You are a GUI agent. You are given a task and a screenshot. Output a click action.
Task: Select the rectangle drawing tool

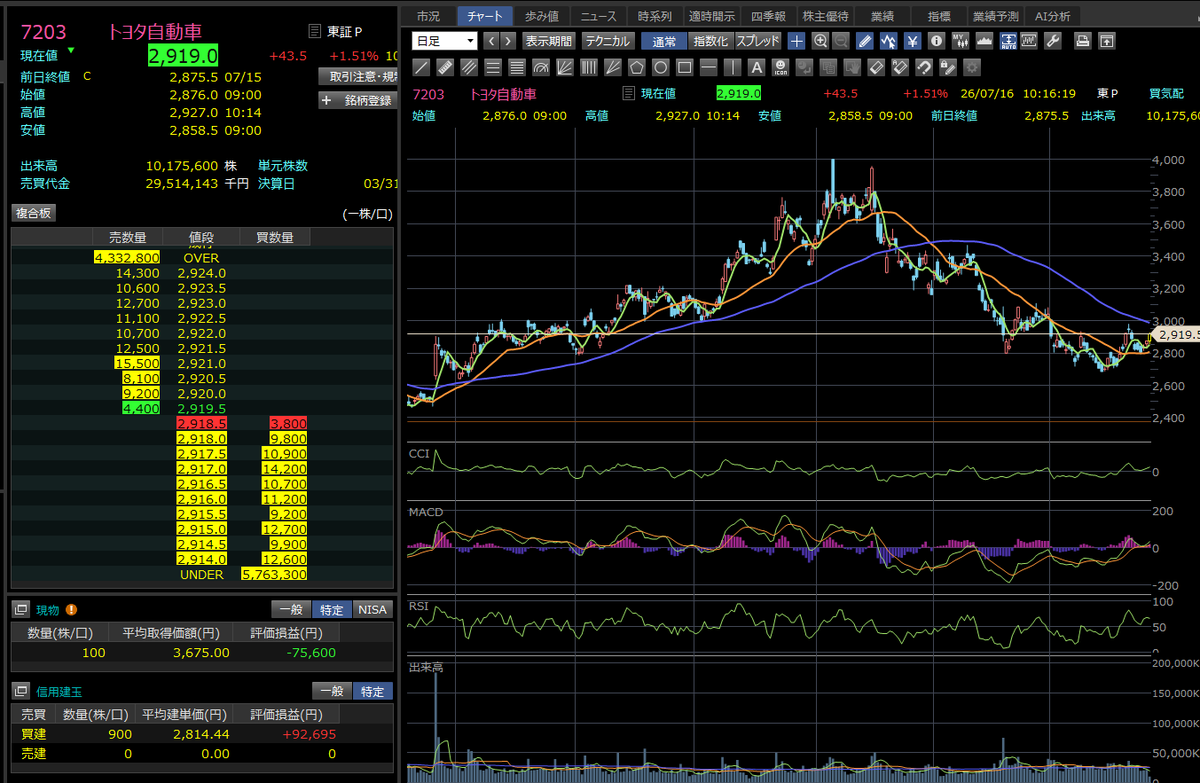coord(684,68)
